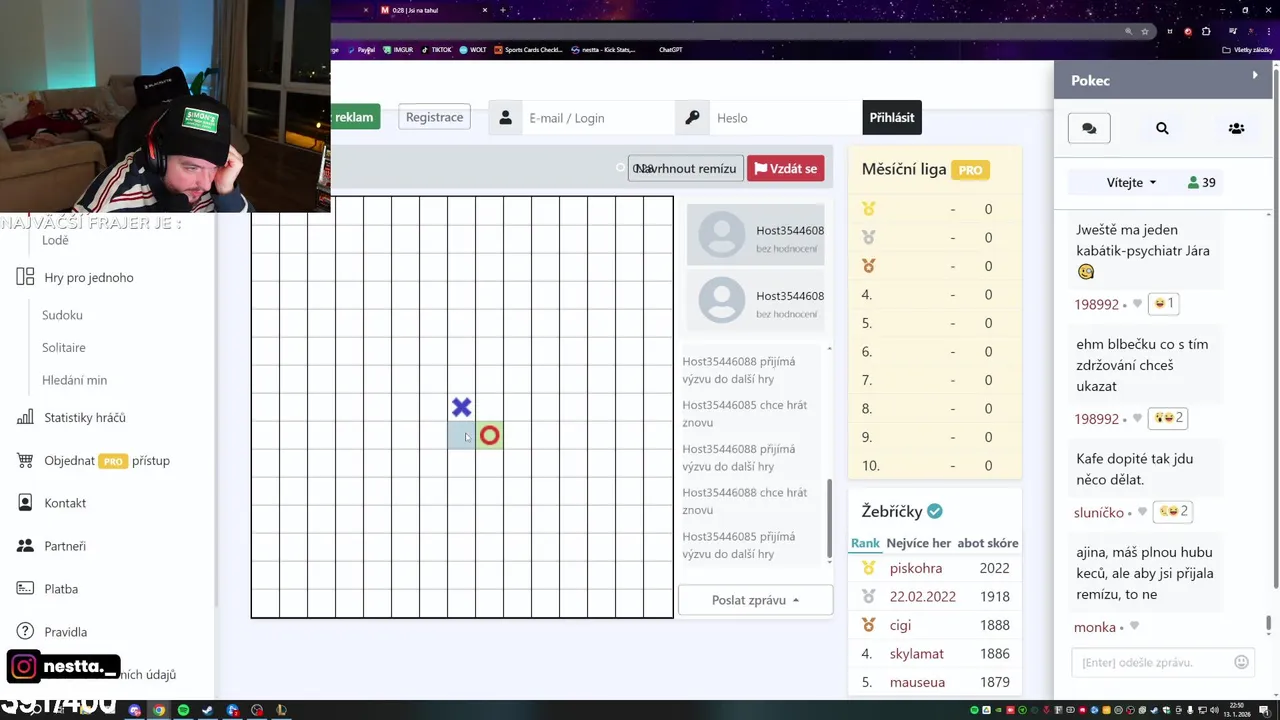This screenshot has height=720, width=1280.
Task: Open Chrome from taskbar
Action: (158, 710)
